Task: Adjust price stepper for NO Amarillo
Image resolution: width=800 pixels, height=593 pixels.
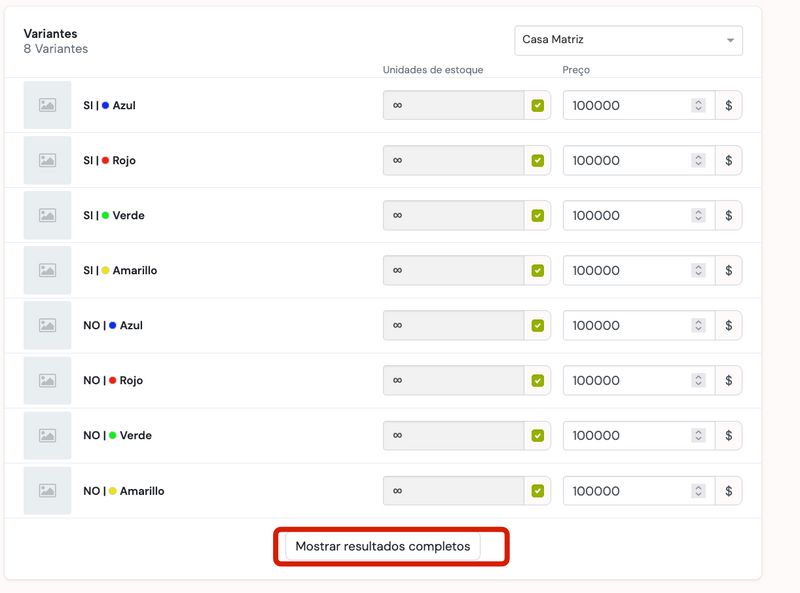Action: (x=698, y=491)
